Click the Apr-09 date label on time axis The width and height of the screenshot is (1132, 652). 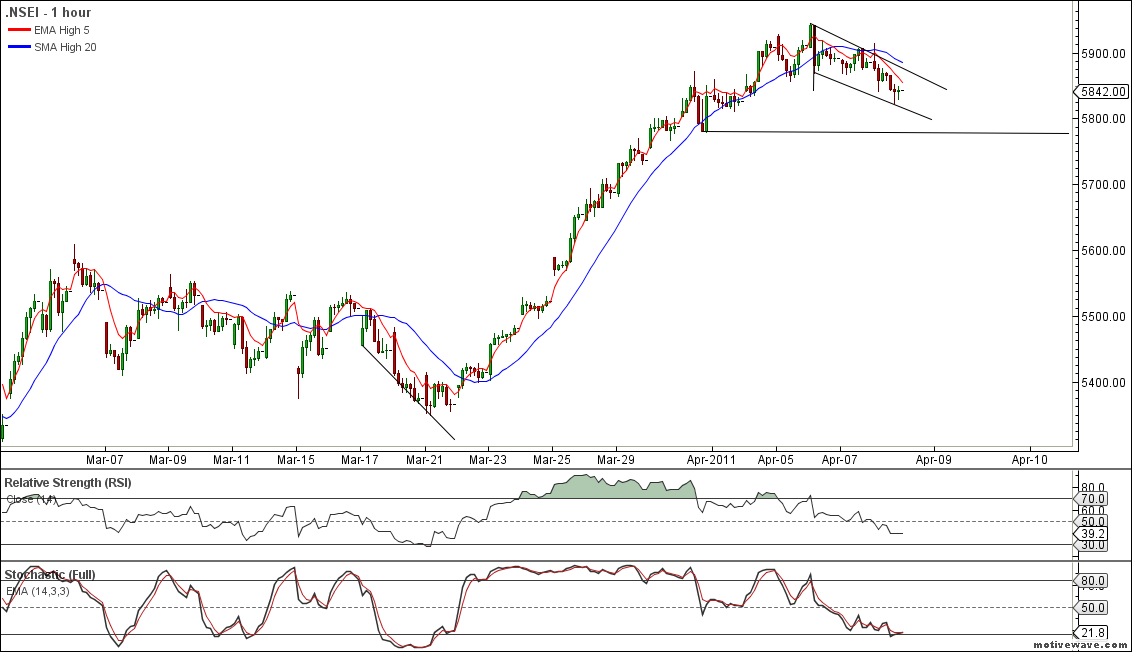point(934,459)
